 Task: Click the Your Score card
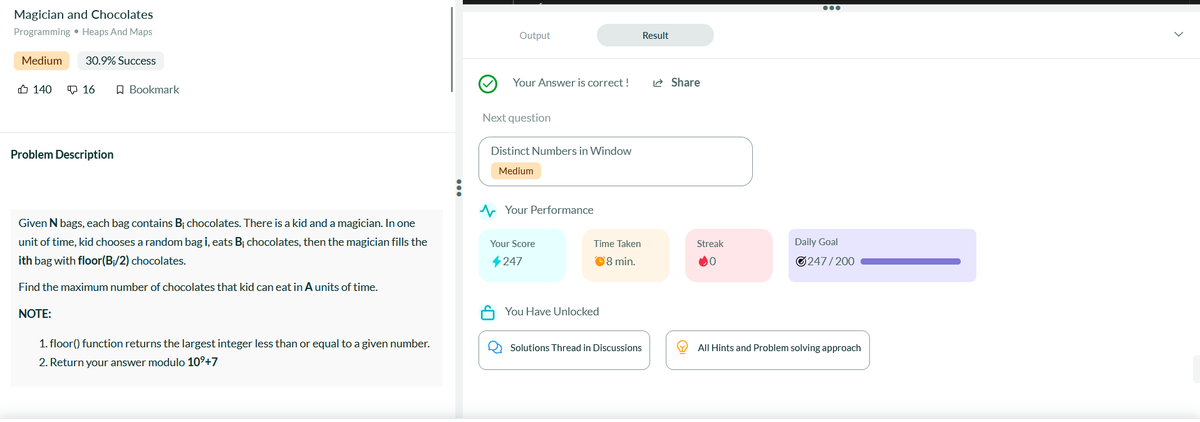tap(523, 255)
